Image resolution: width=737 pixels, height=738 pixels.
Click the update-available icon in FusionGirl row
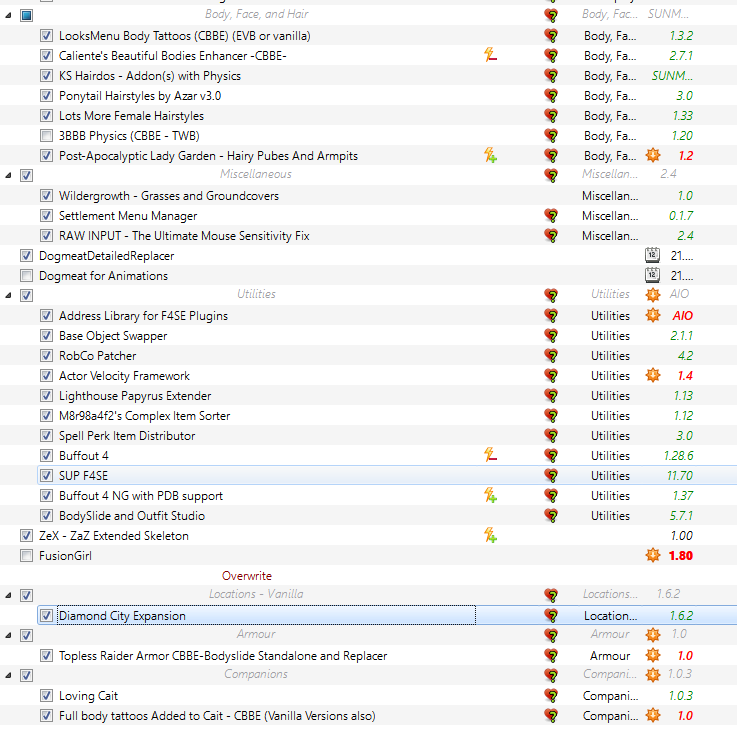point(653,555)
